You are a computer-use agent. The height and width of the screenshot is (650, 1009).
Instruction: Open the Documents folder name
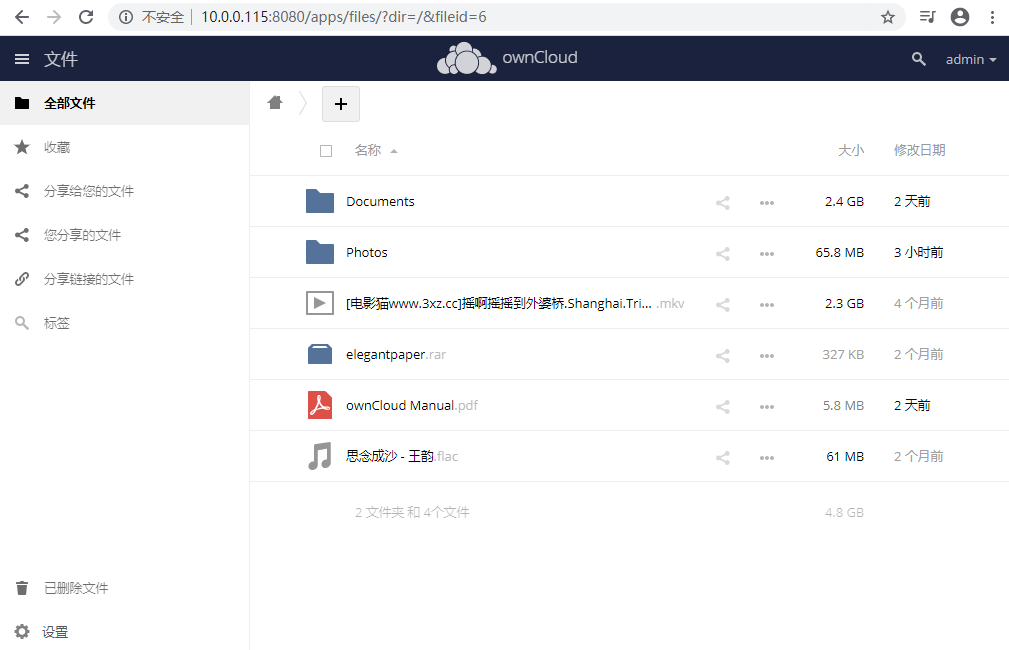coord(380,201)
